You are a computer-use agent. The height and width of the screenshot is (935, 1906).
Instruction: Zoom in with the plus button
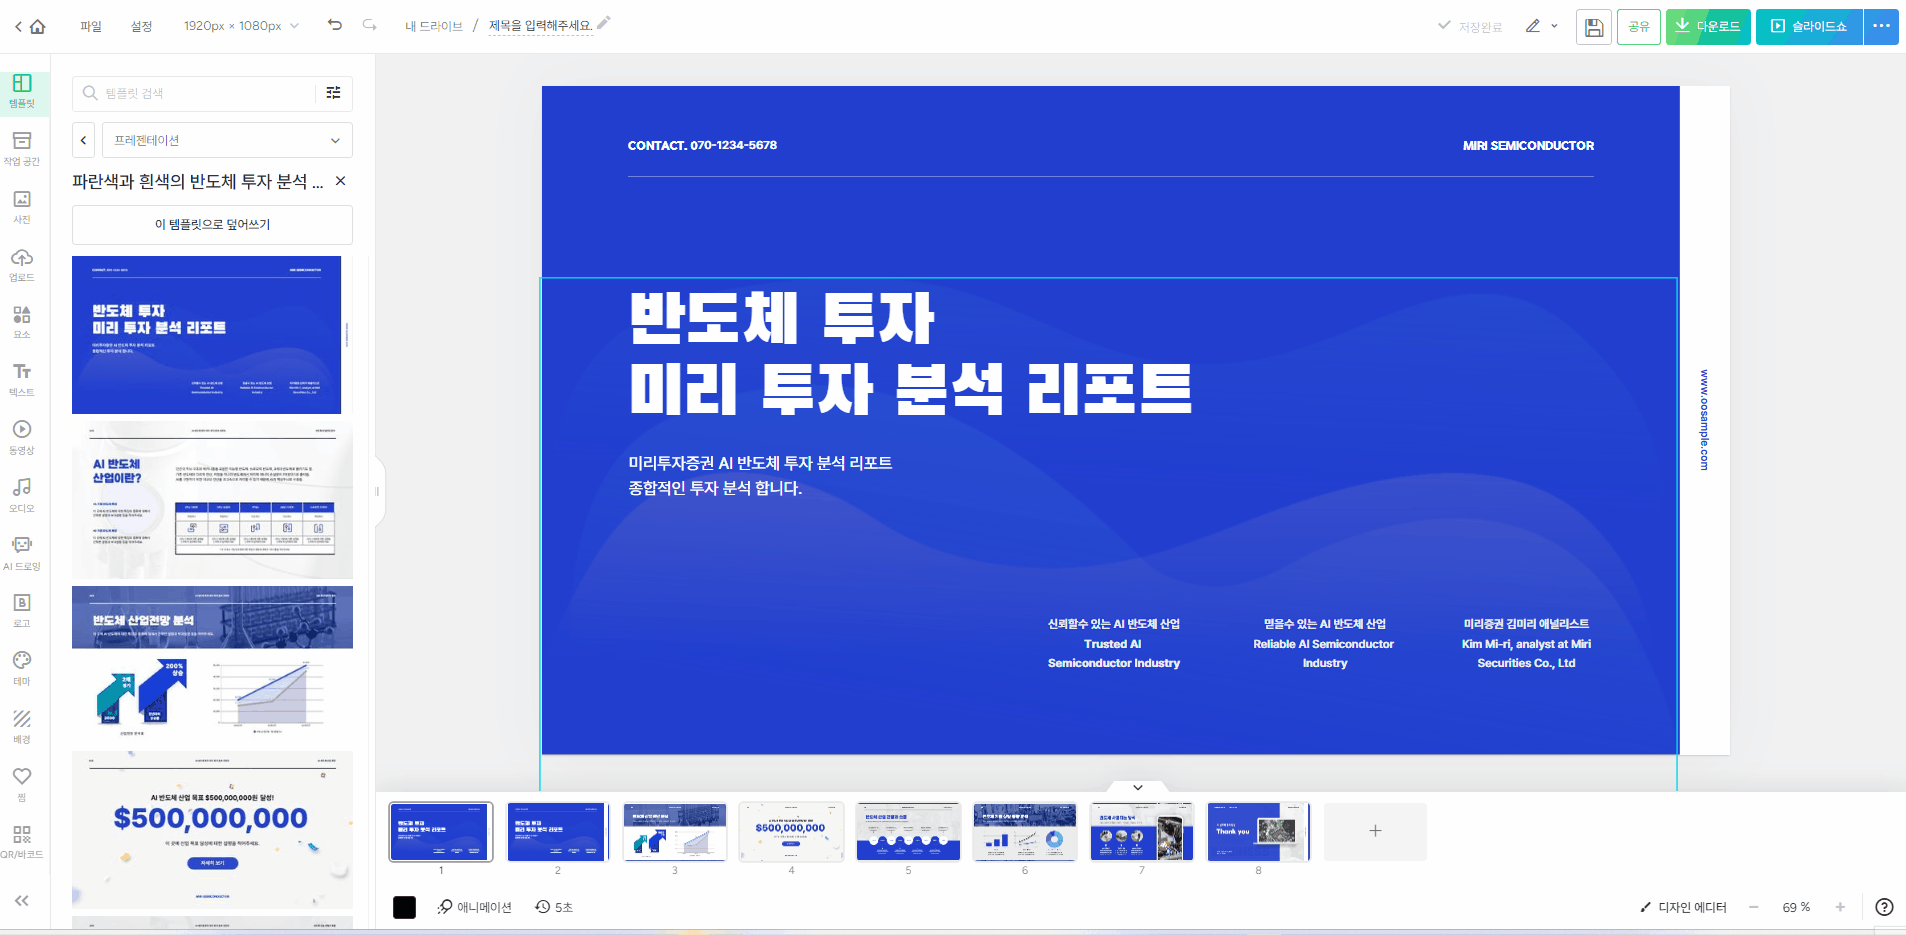pos(1840,907)
